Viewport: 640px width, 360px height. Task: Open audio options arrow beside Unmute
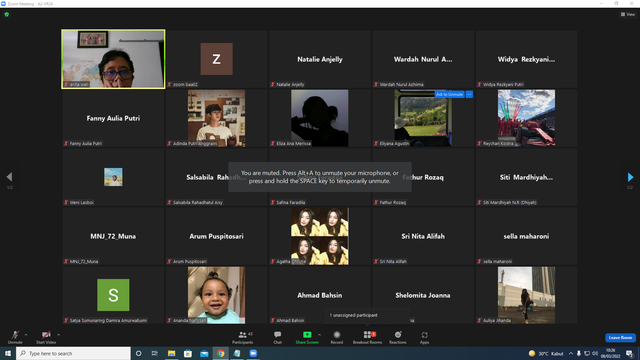tap(26, 335)
